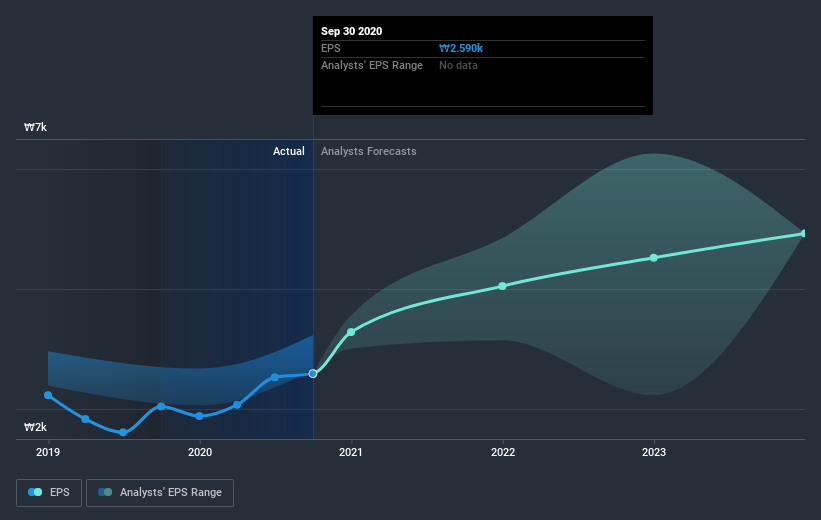
Task: Select the Sep 30 2020 highlighted data point
Action: tap(313, 373)
